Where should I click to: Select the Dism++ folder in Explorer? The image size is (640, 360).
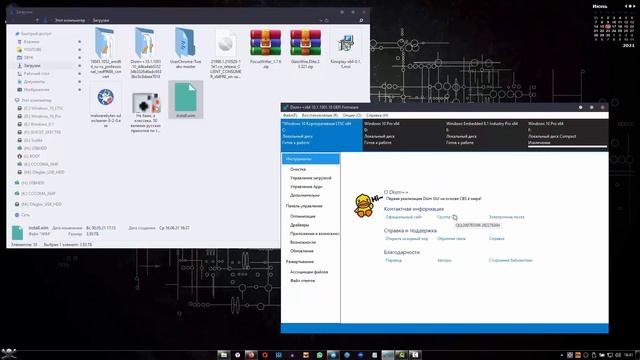tap(145, 53)
